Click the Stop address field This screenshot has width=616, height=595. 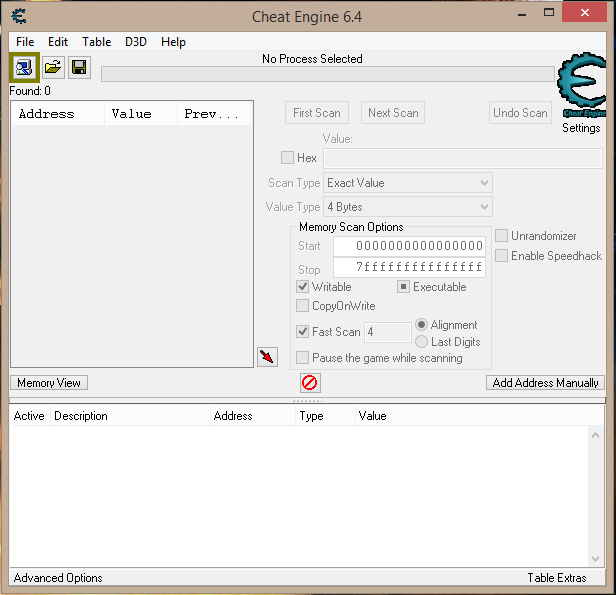coord(409,267)
